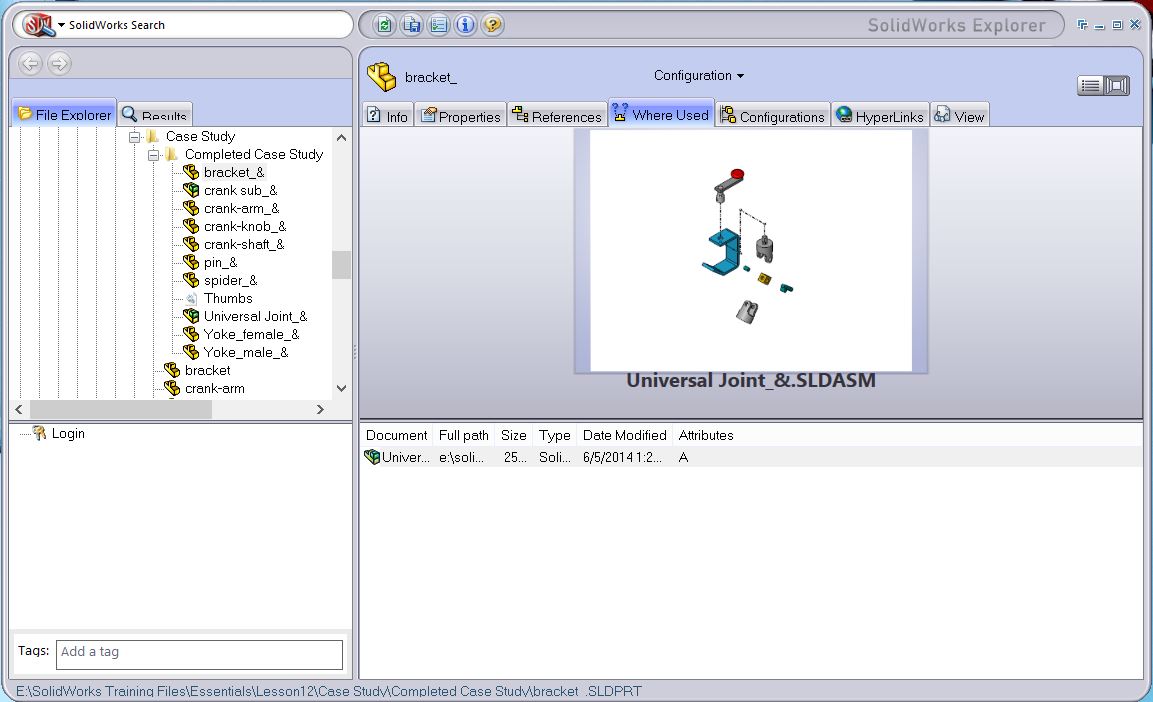Click the bracket_& part icon in tree
Viewport: 1153px width, 702px height.
click(191, 172)
